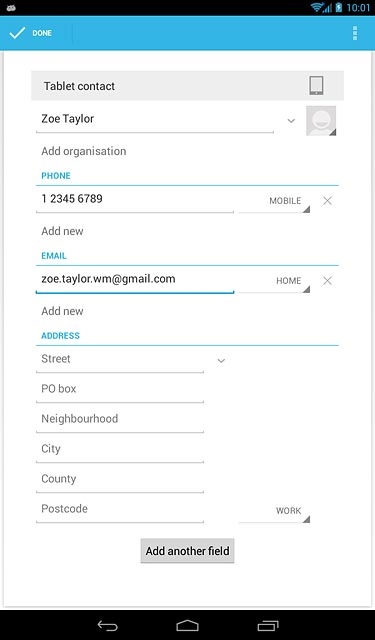Viewport: 375px width, 640px height.
Task: Tap the tablet device icon
Action: pyautogui.click(x=316, y=86)
